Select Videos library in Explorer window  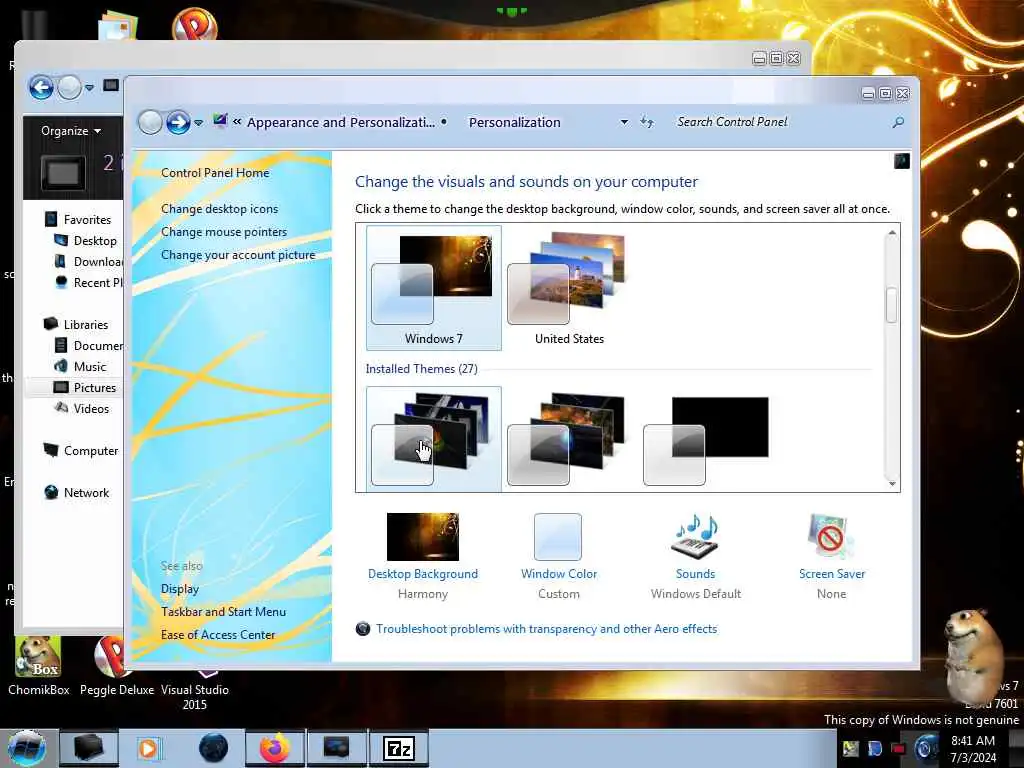[91, 408]
